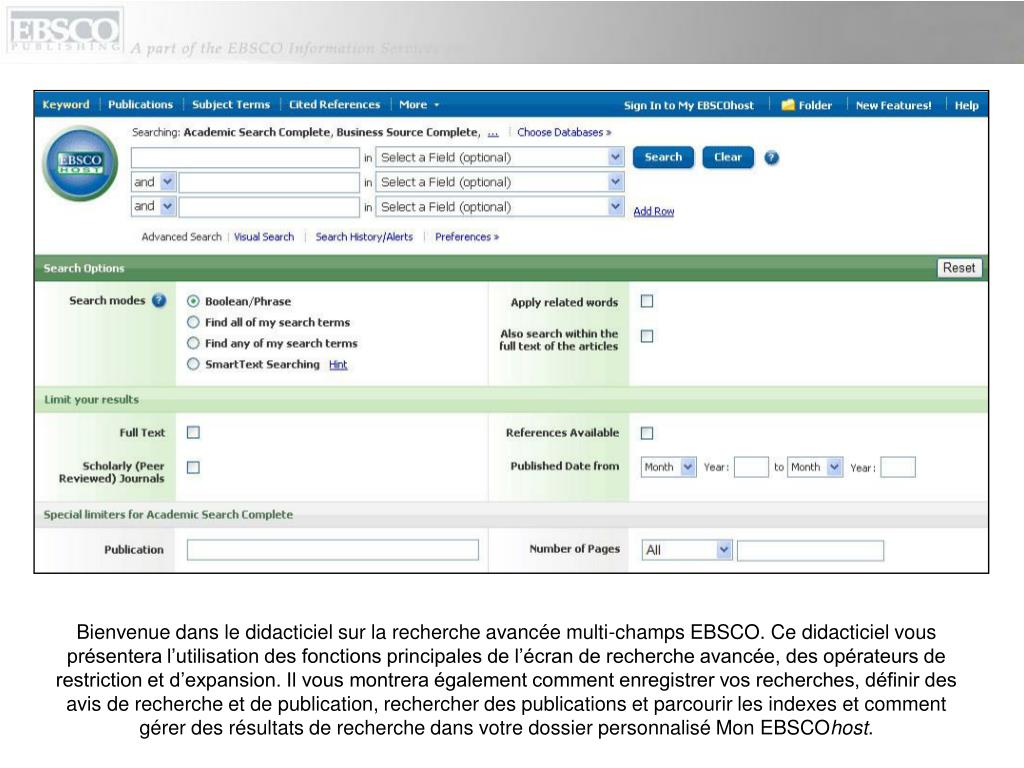The height and width of the screenshot is (768, 1024).
Task: Tick the Full Text limiter
Action: click(193, 432)
